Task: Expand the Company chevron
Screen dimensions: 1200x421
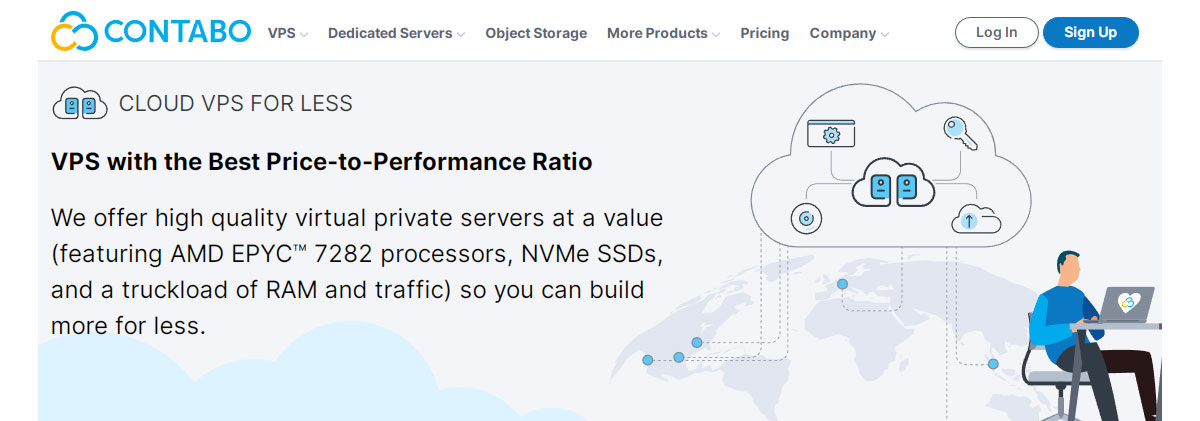Action: tap(885, 34)
